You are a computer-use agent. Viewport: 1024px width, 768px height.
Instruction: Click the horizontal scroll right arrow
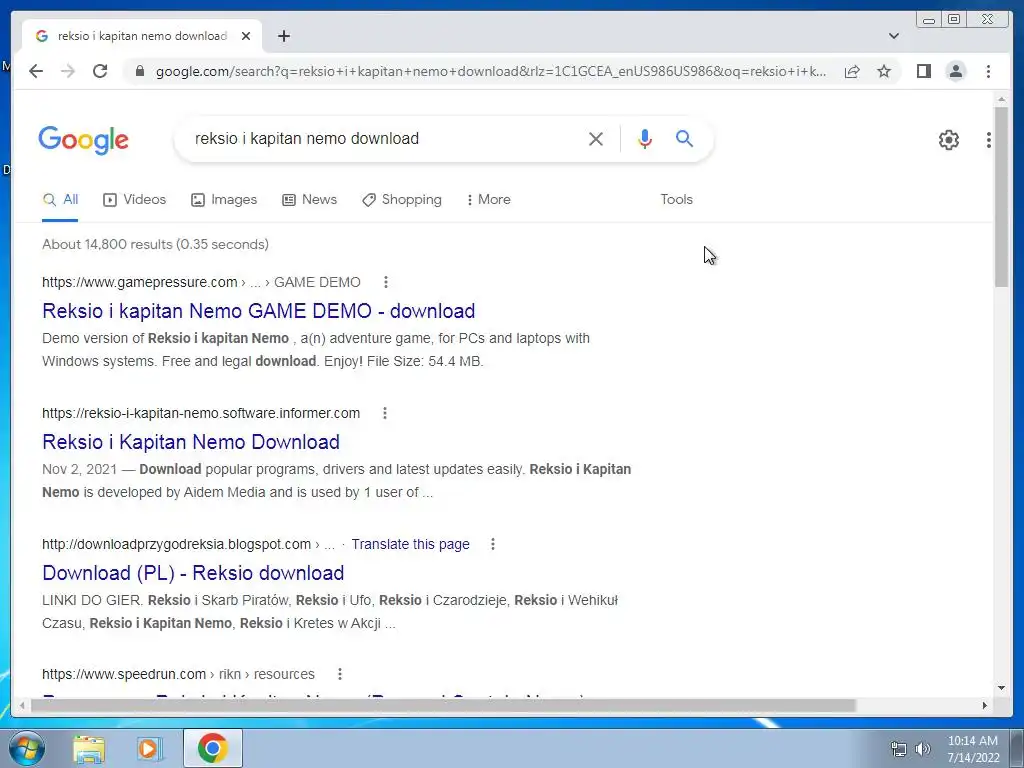(985, 705)
